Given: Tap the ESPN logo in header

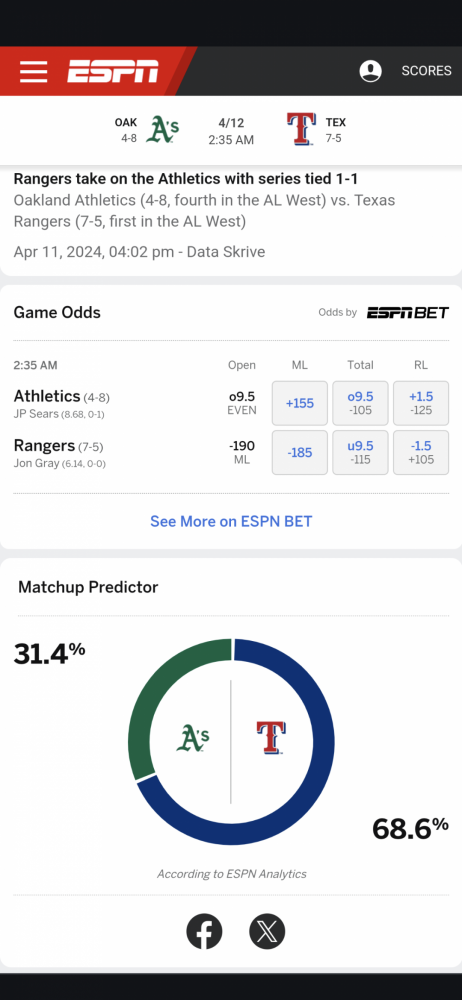Looking at the screenshot, I should pos(112,71).
